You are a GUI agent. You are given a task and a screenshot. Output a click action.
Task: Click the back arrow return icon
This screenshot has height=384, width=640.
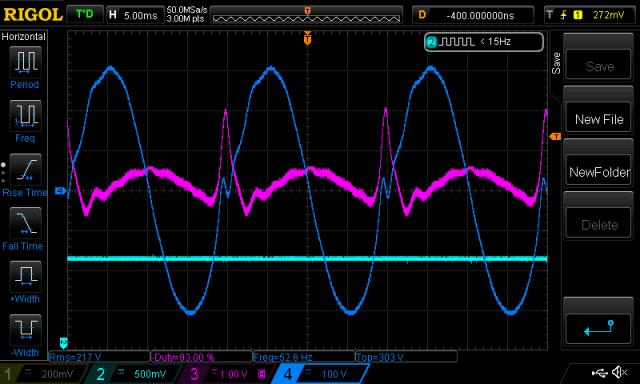pos(599,328)
